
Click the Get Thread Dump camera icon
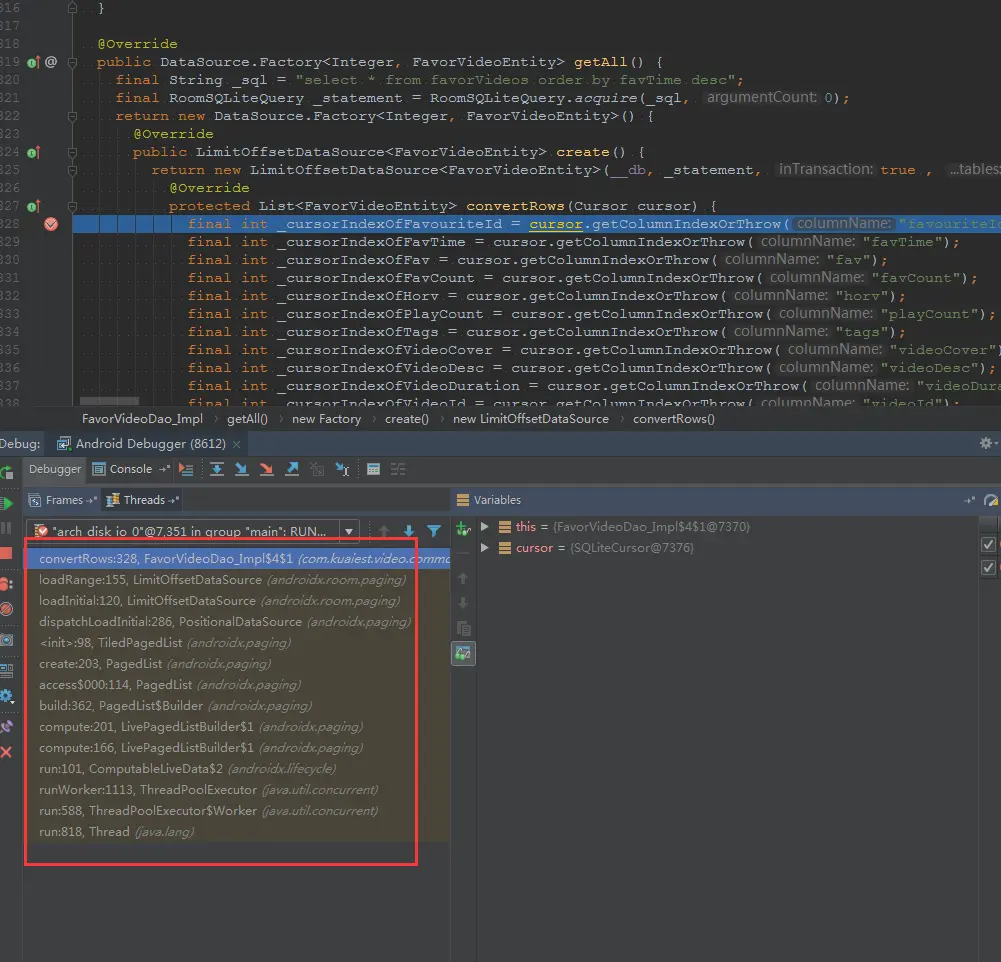[6, 640]
